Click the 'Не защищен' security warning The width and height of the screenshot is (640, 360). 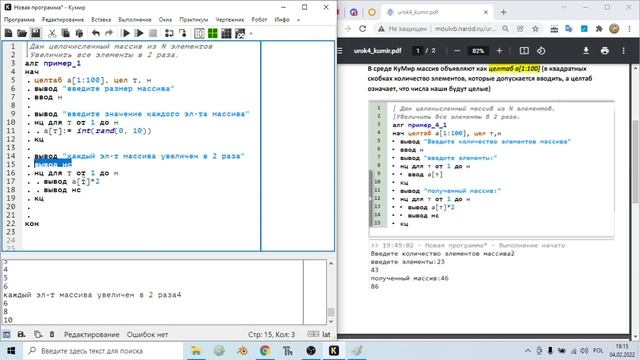point(403,29)
